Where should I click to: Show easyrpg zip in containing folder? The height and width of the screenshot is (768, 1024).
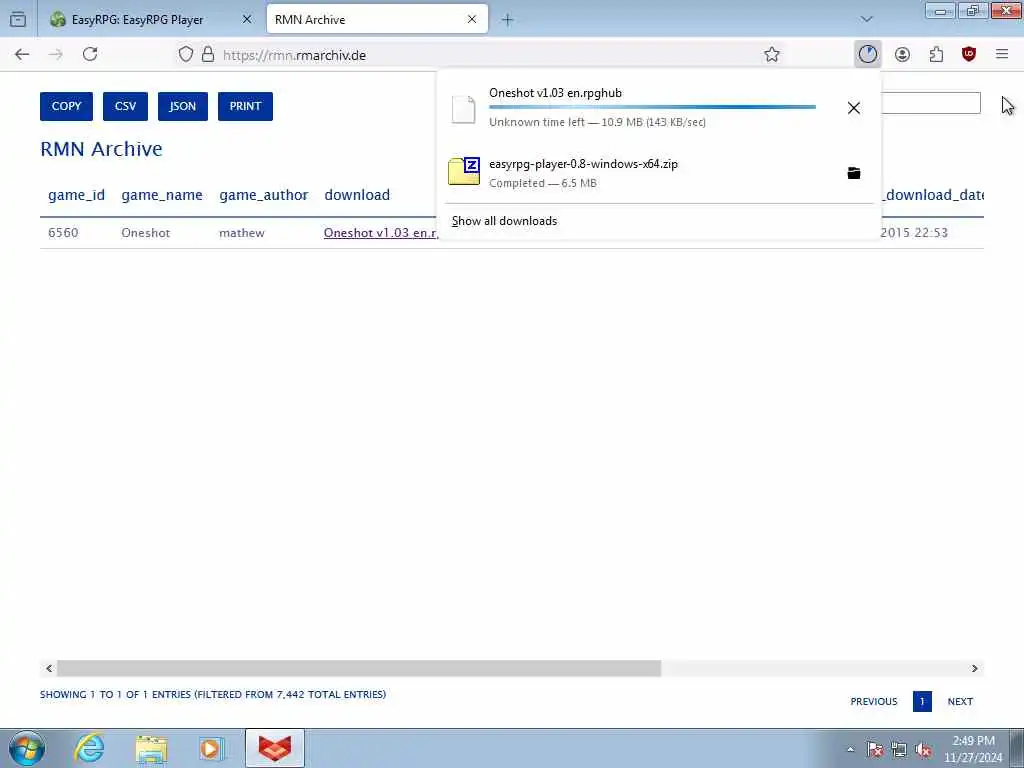tap(854, 172)
